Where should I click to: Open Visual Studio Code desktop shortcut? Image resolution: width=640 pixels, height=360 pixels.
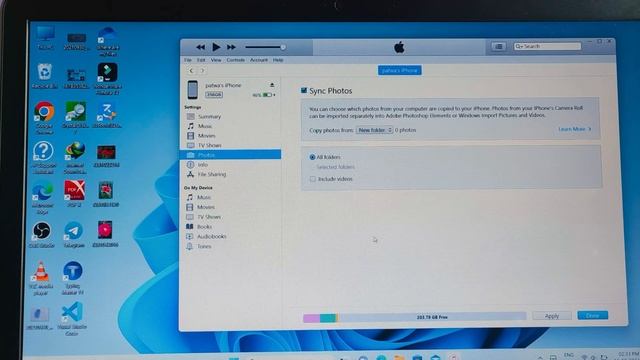72,319
